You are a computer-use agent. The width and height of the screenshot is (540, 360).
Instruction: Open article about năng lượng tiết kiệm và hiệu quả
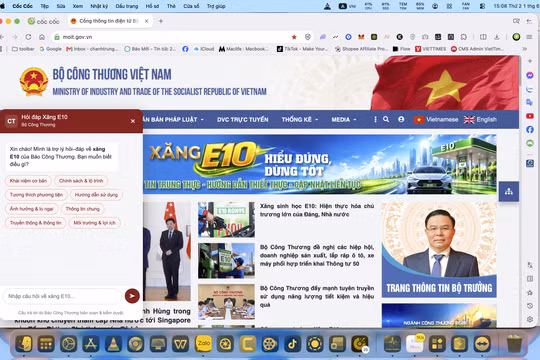(x=317, y=296)
